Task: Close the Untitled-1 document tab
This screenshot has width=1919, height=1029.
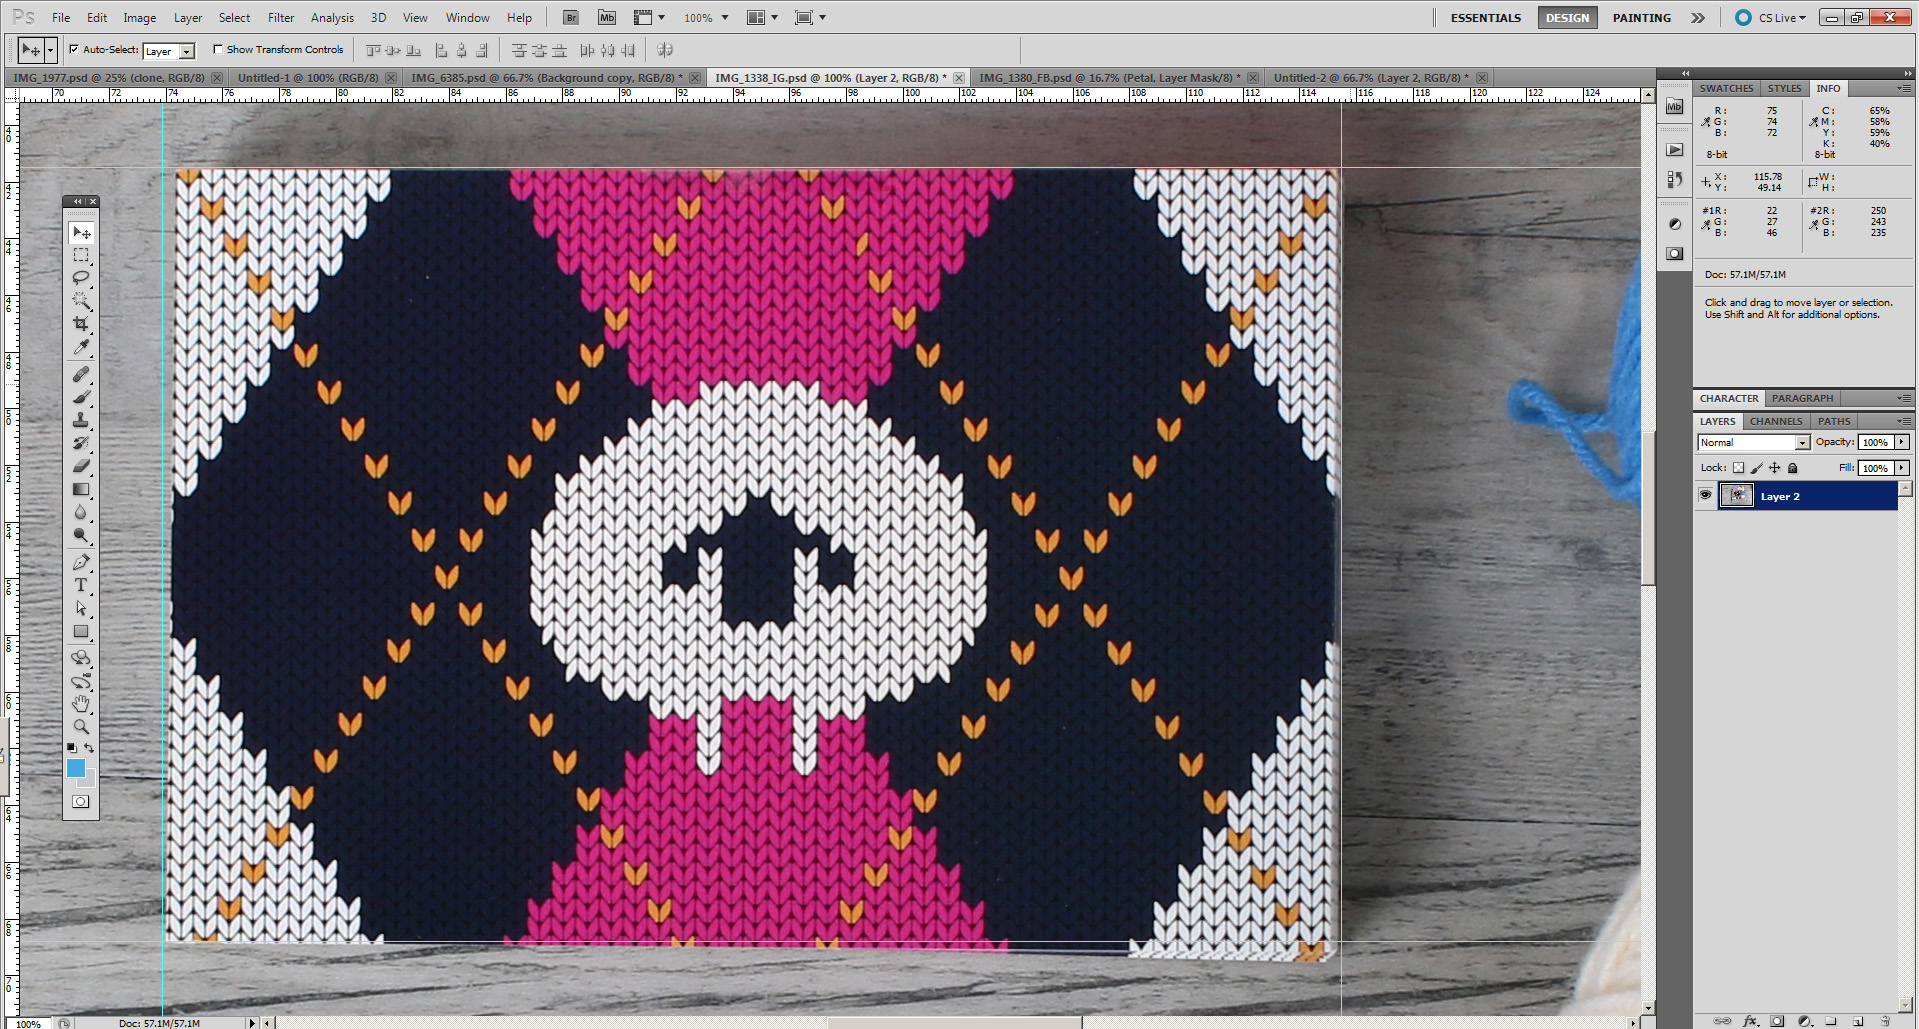Action: click(x=391, y=78)
